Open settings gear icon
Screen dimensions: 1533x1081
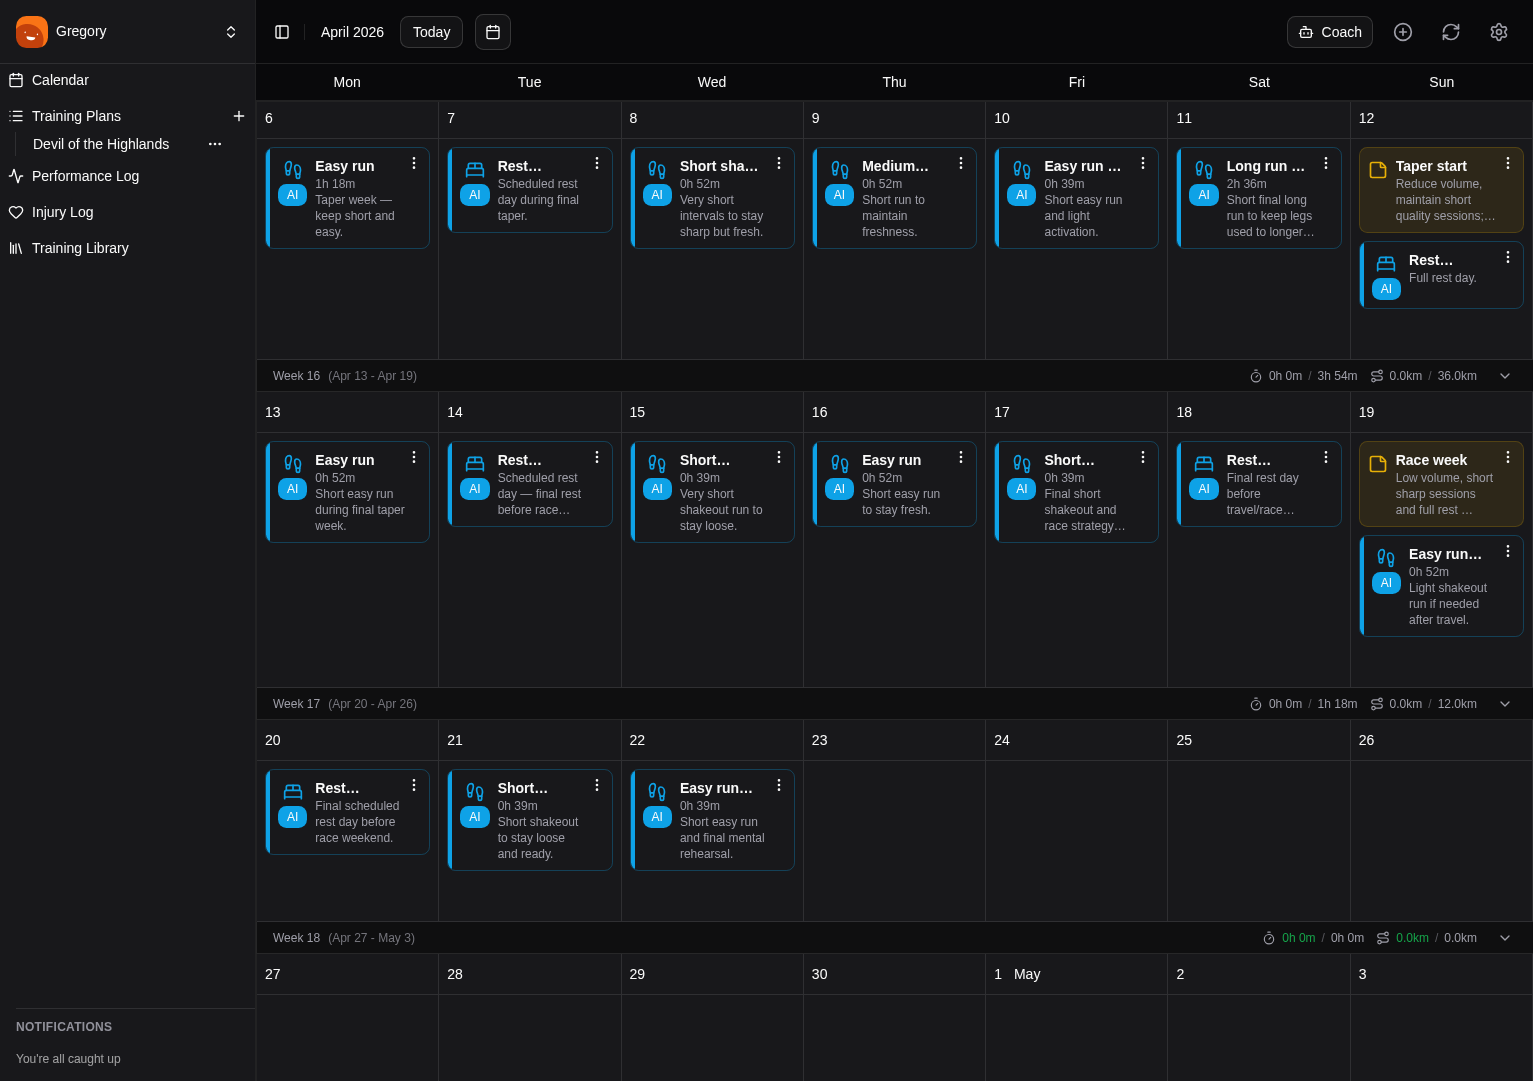point(1499,32)
